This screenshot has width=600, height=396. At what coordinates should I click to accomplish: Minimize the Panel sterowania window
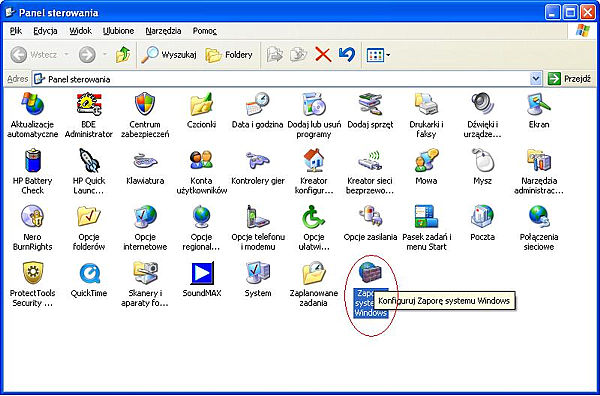pos(553,13)
